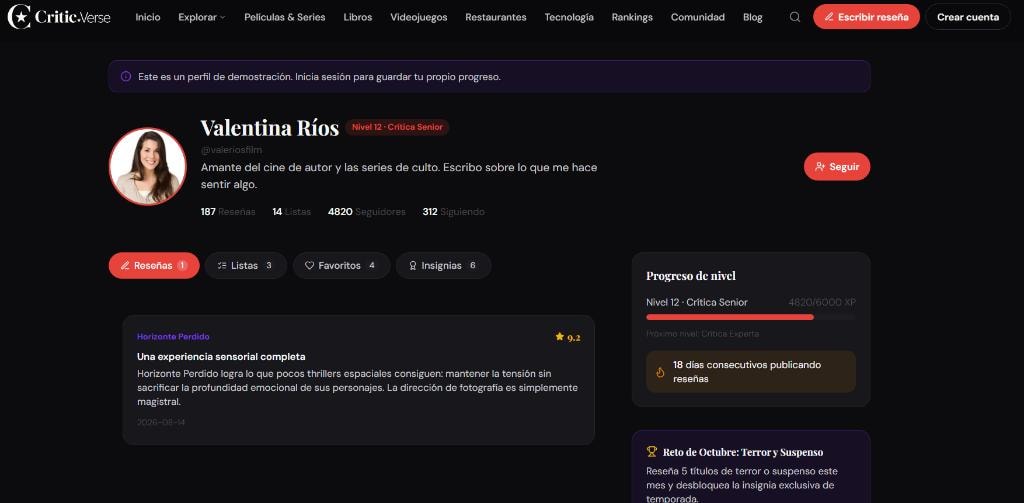Click 'Próximo nivel: Crítica Experta' text
Viewport: 1024px width, 503px height.
tap(703, 334)
